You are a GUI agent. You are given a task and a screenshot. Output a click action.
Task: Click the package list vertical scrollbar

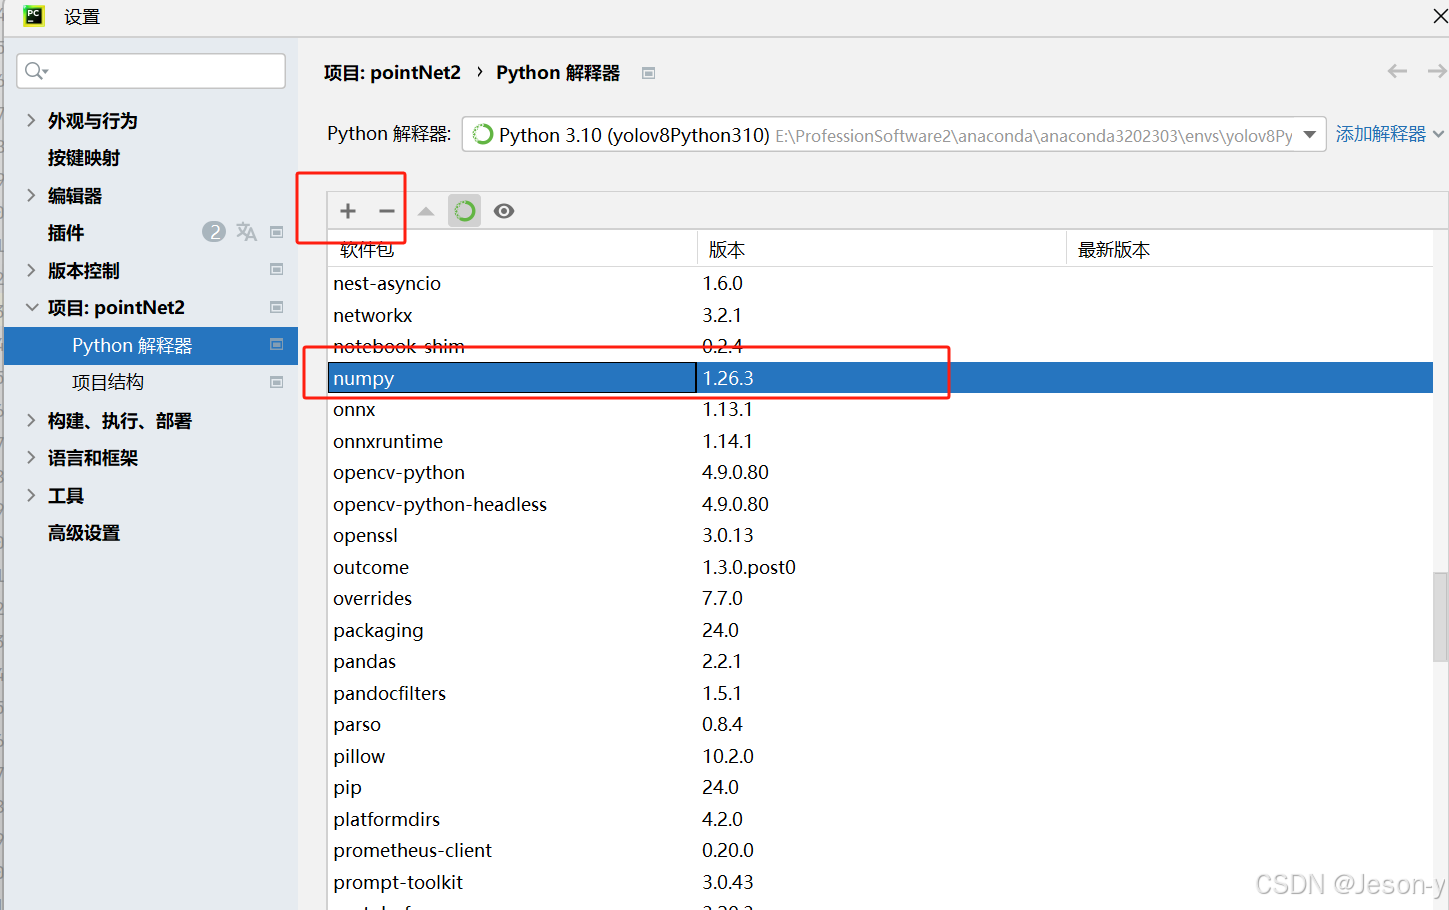tap(1439, 616)
